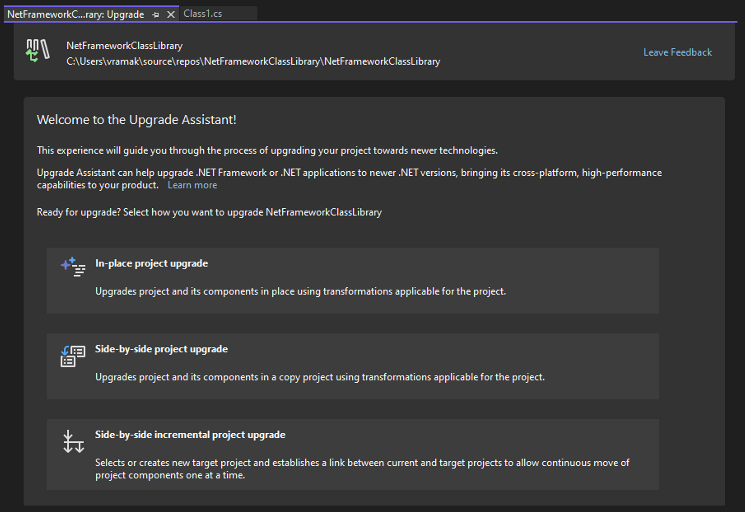
Task: Click the NetFrameworkClassLibrary project icon
Action: coord(38,53)
